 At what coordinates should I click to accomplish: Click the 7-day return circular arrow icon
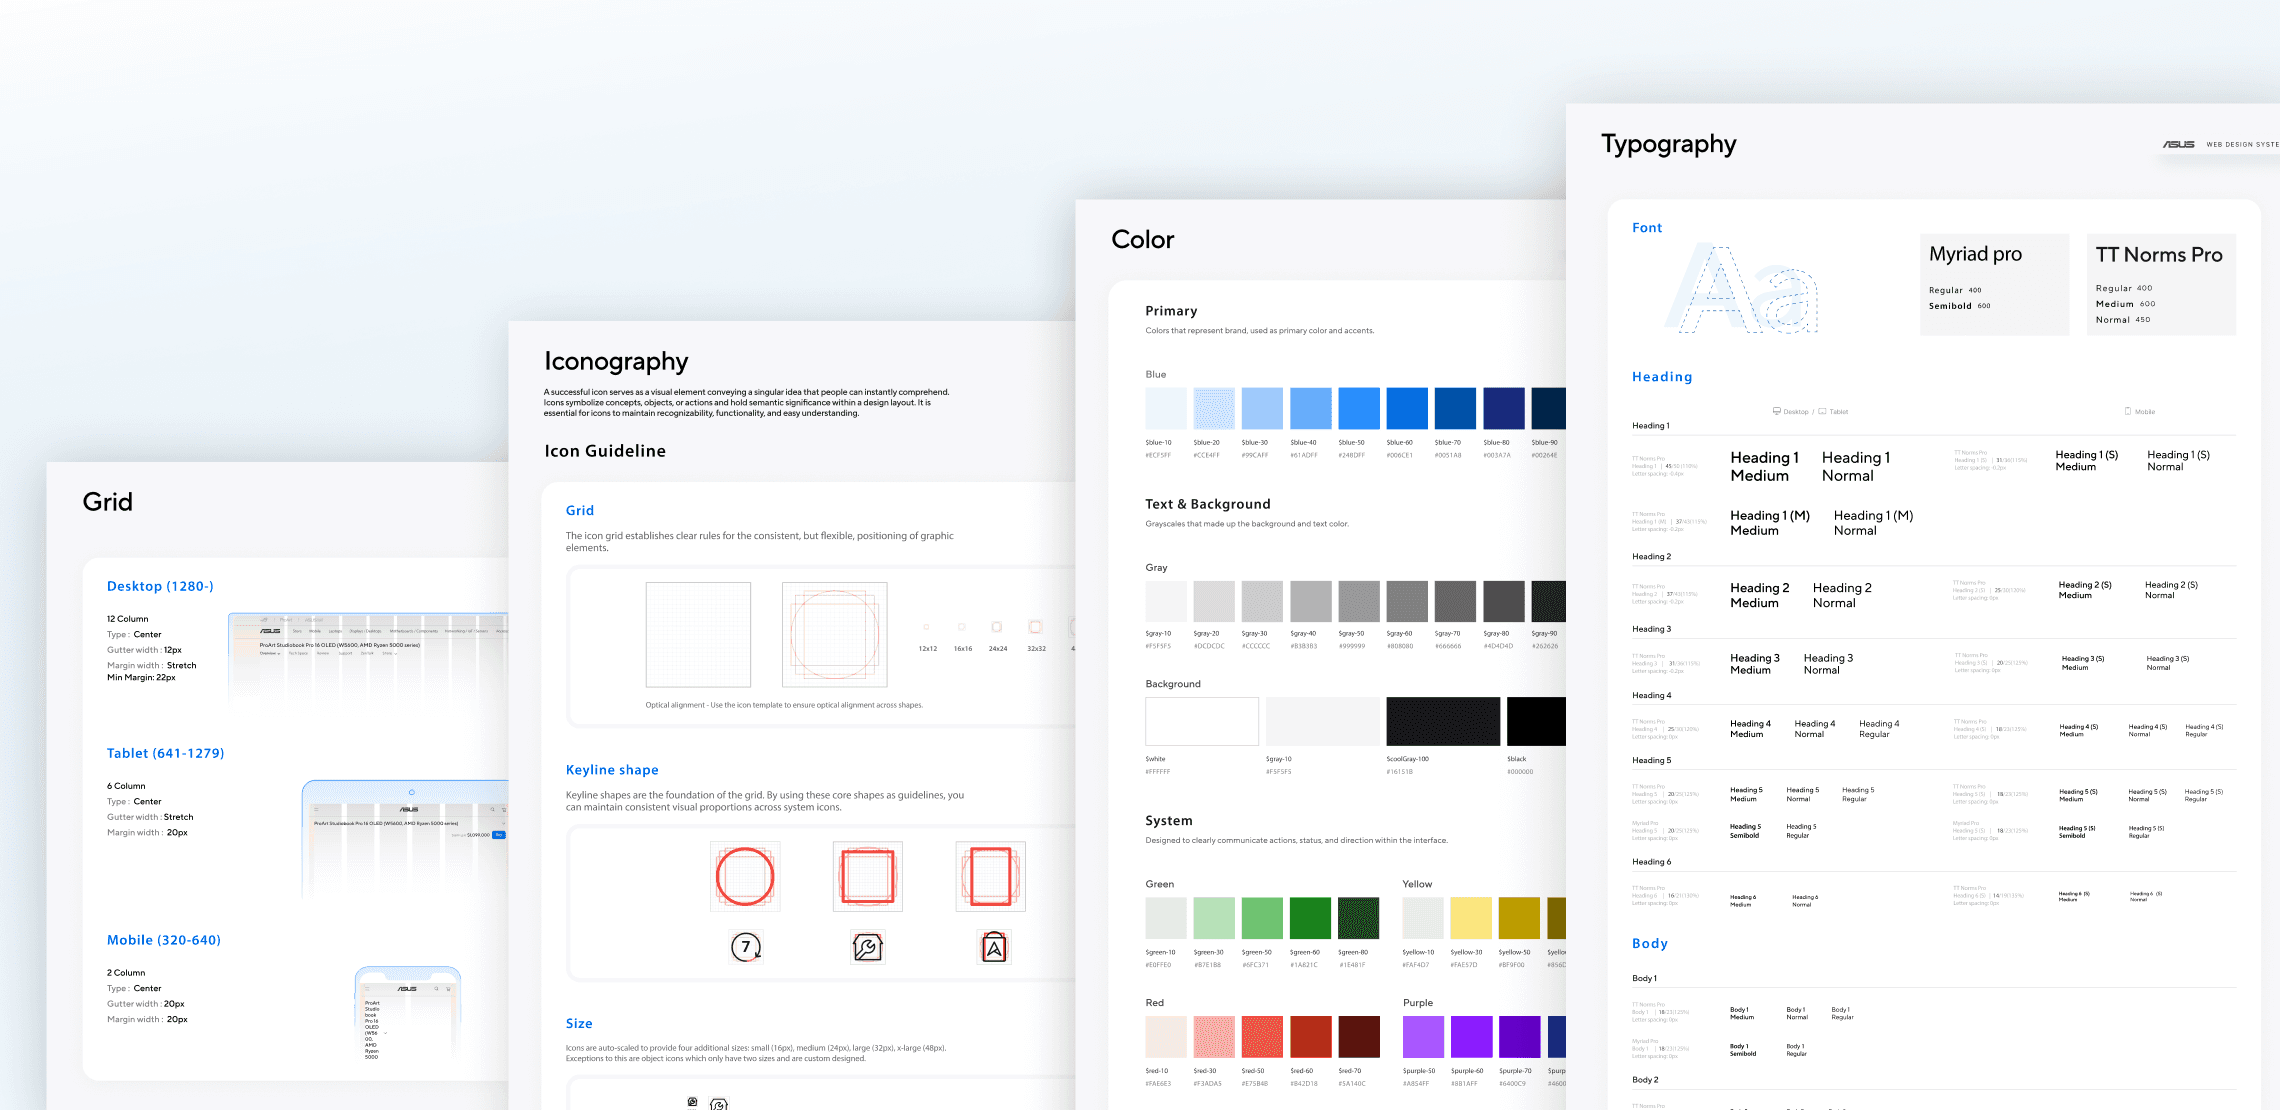(746, 947)
